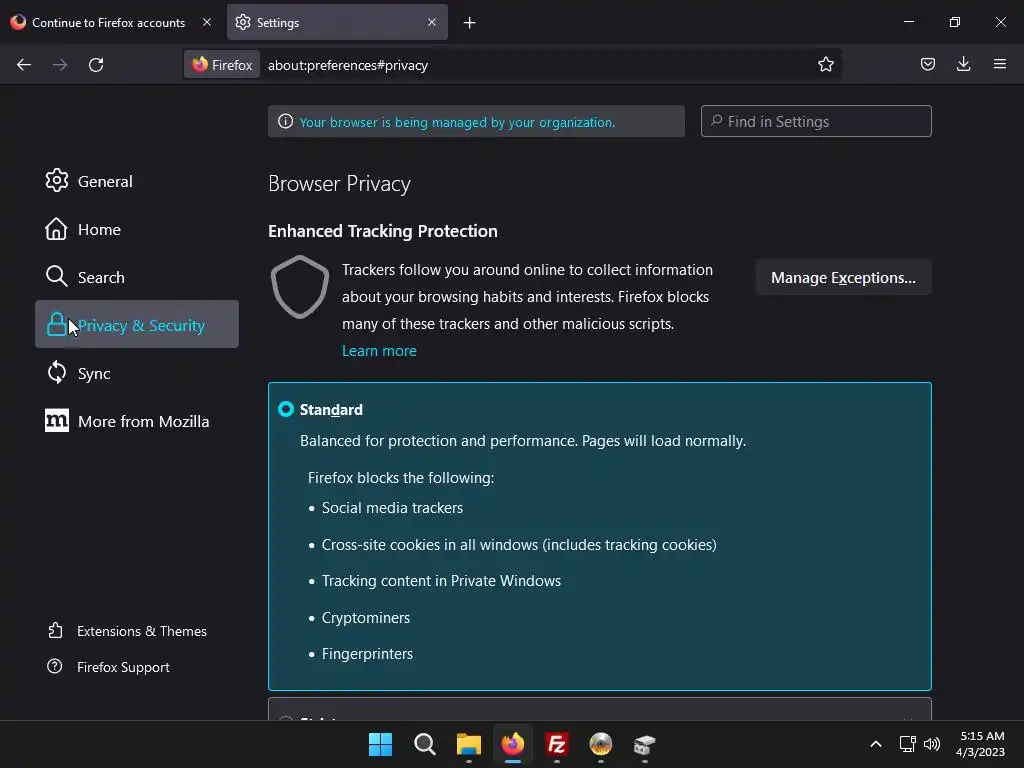Open the clock showing 5:15 AM

980,744
